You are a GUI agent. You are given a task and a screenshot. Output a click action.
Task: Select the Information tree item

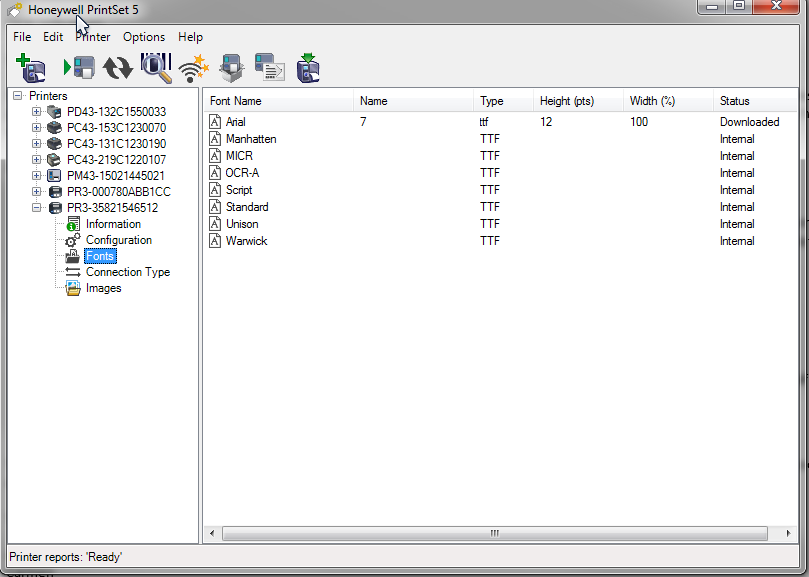pyautogui.click(x=114, y=224)
